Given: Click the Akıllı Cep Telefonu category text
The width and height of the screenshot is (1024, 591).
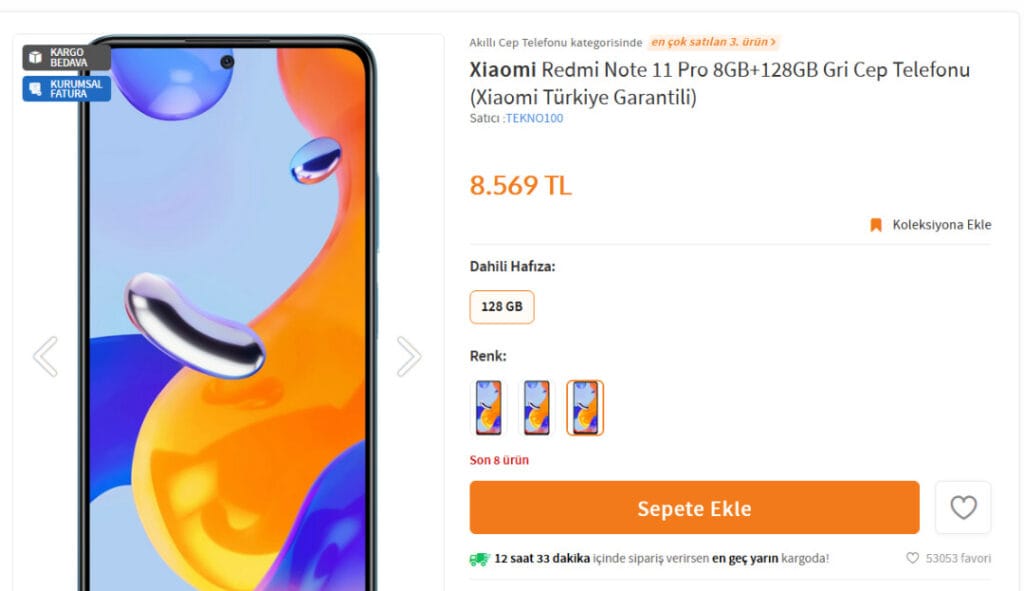Looking at the screenshot, I should 556,43.
